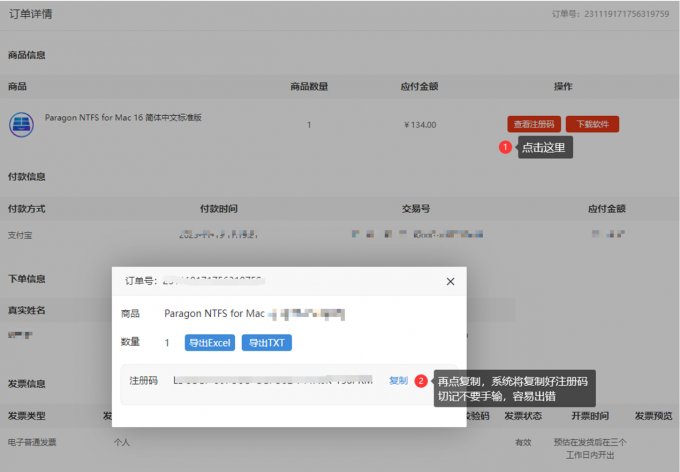
Task: Click the 个人 invoice title cell
Action: click(x=122, y=442)
